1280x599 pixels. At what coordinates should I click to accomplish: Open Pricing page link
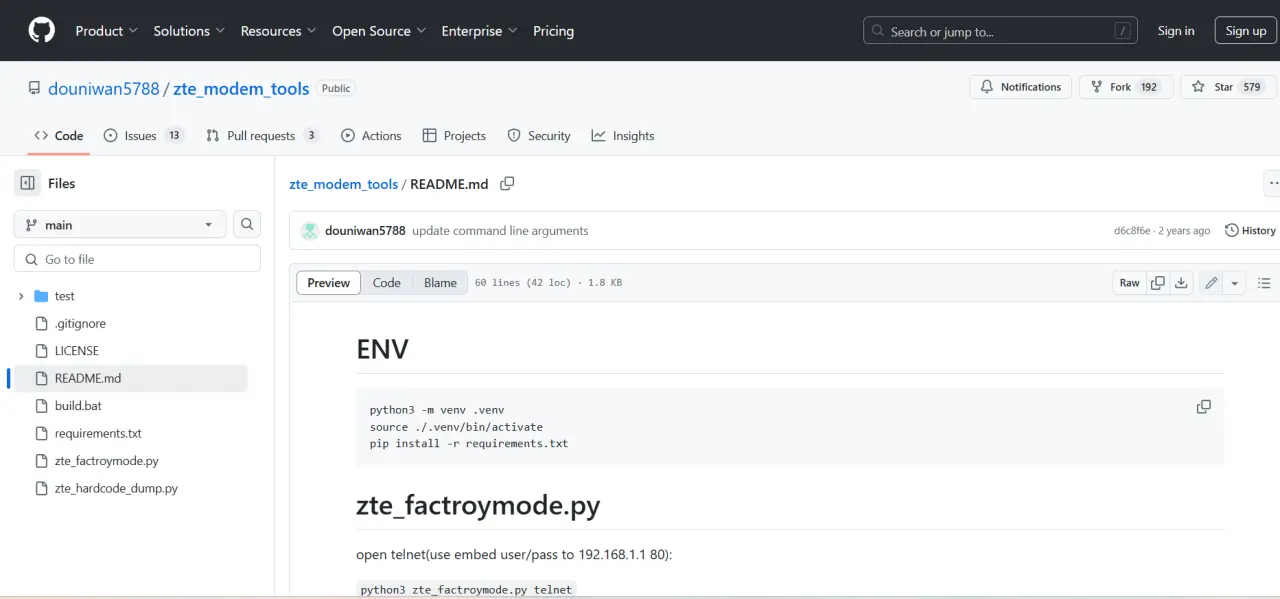[x=553, y=31]
